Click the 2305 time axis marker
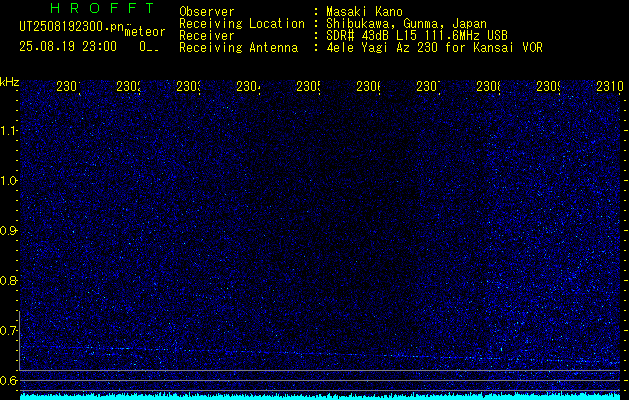The image size is (629, 400). (308, 86)
